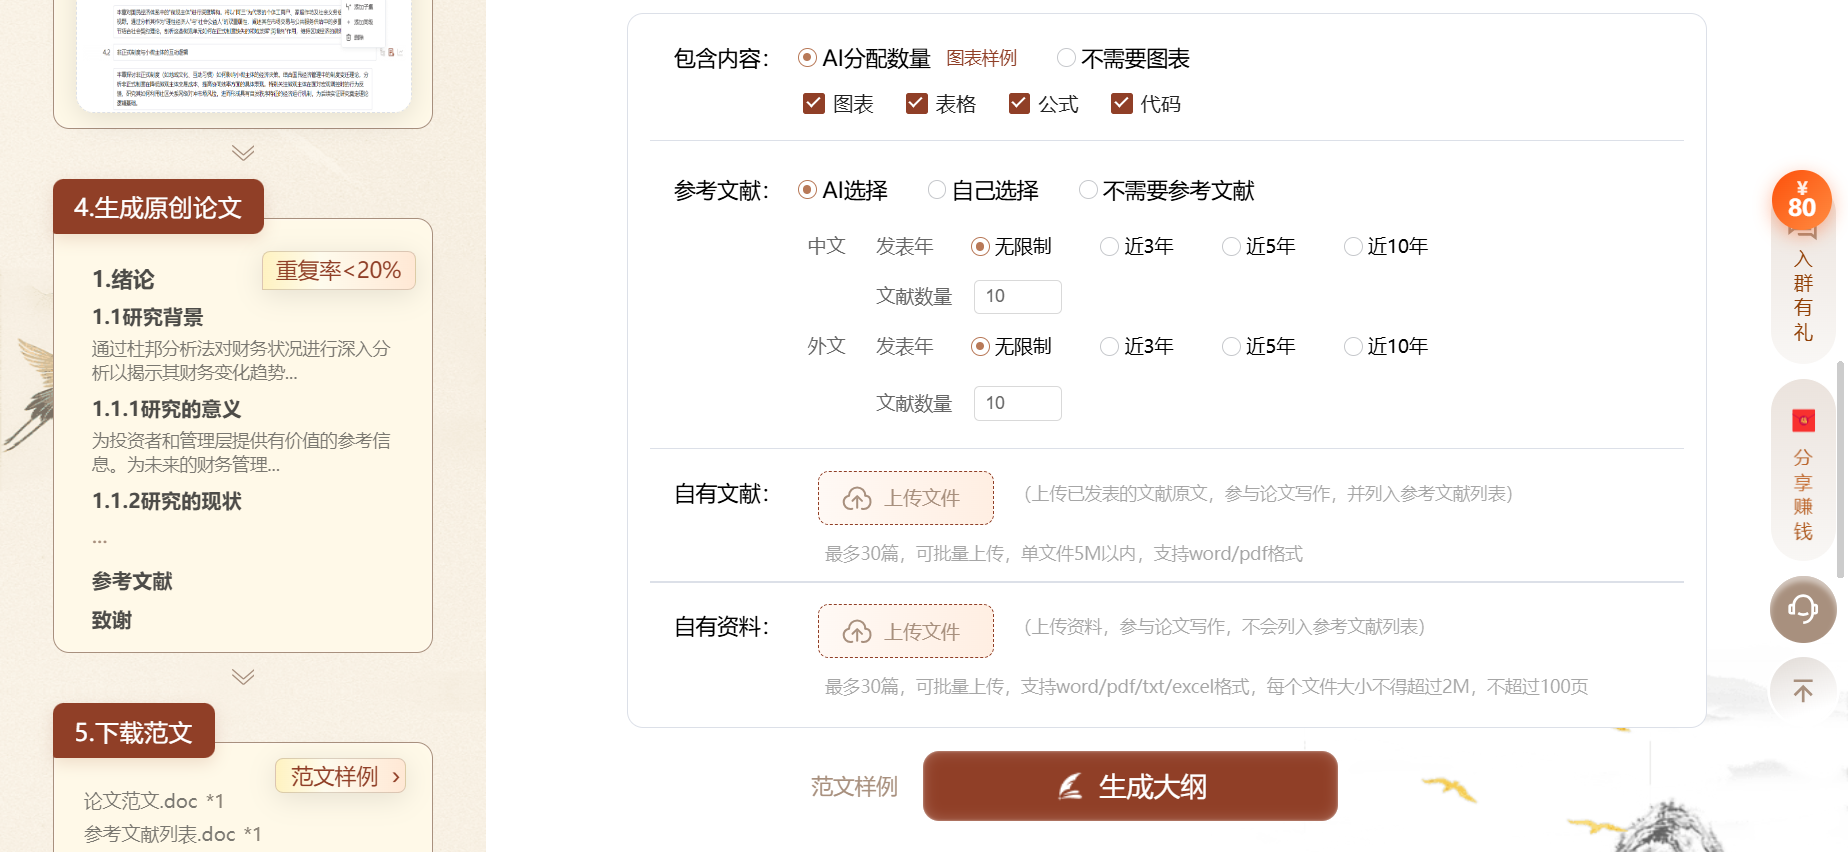Click the double chevron above step 5
Image resolution: width=1848 pixels, height=852 pixels.
(243, 677)
